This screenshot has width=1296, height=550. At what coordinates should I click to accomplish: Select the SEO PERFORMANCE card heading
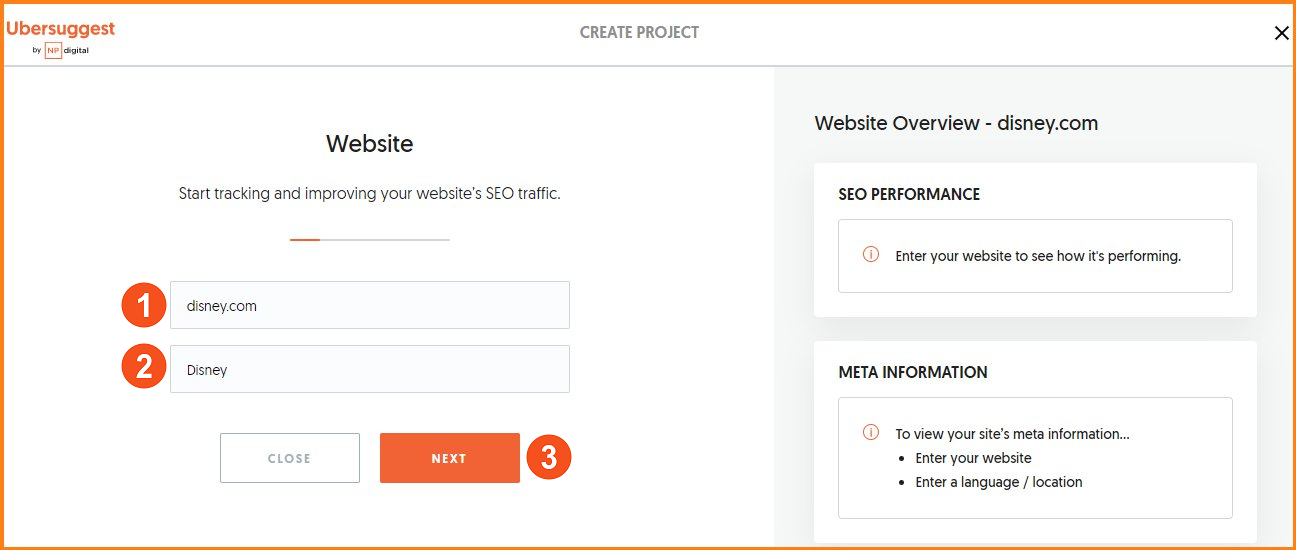tap(909, 194)
